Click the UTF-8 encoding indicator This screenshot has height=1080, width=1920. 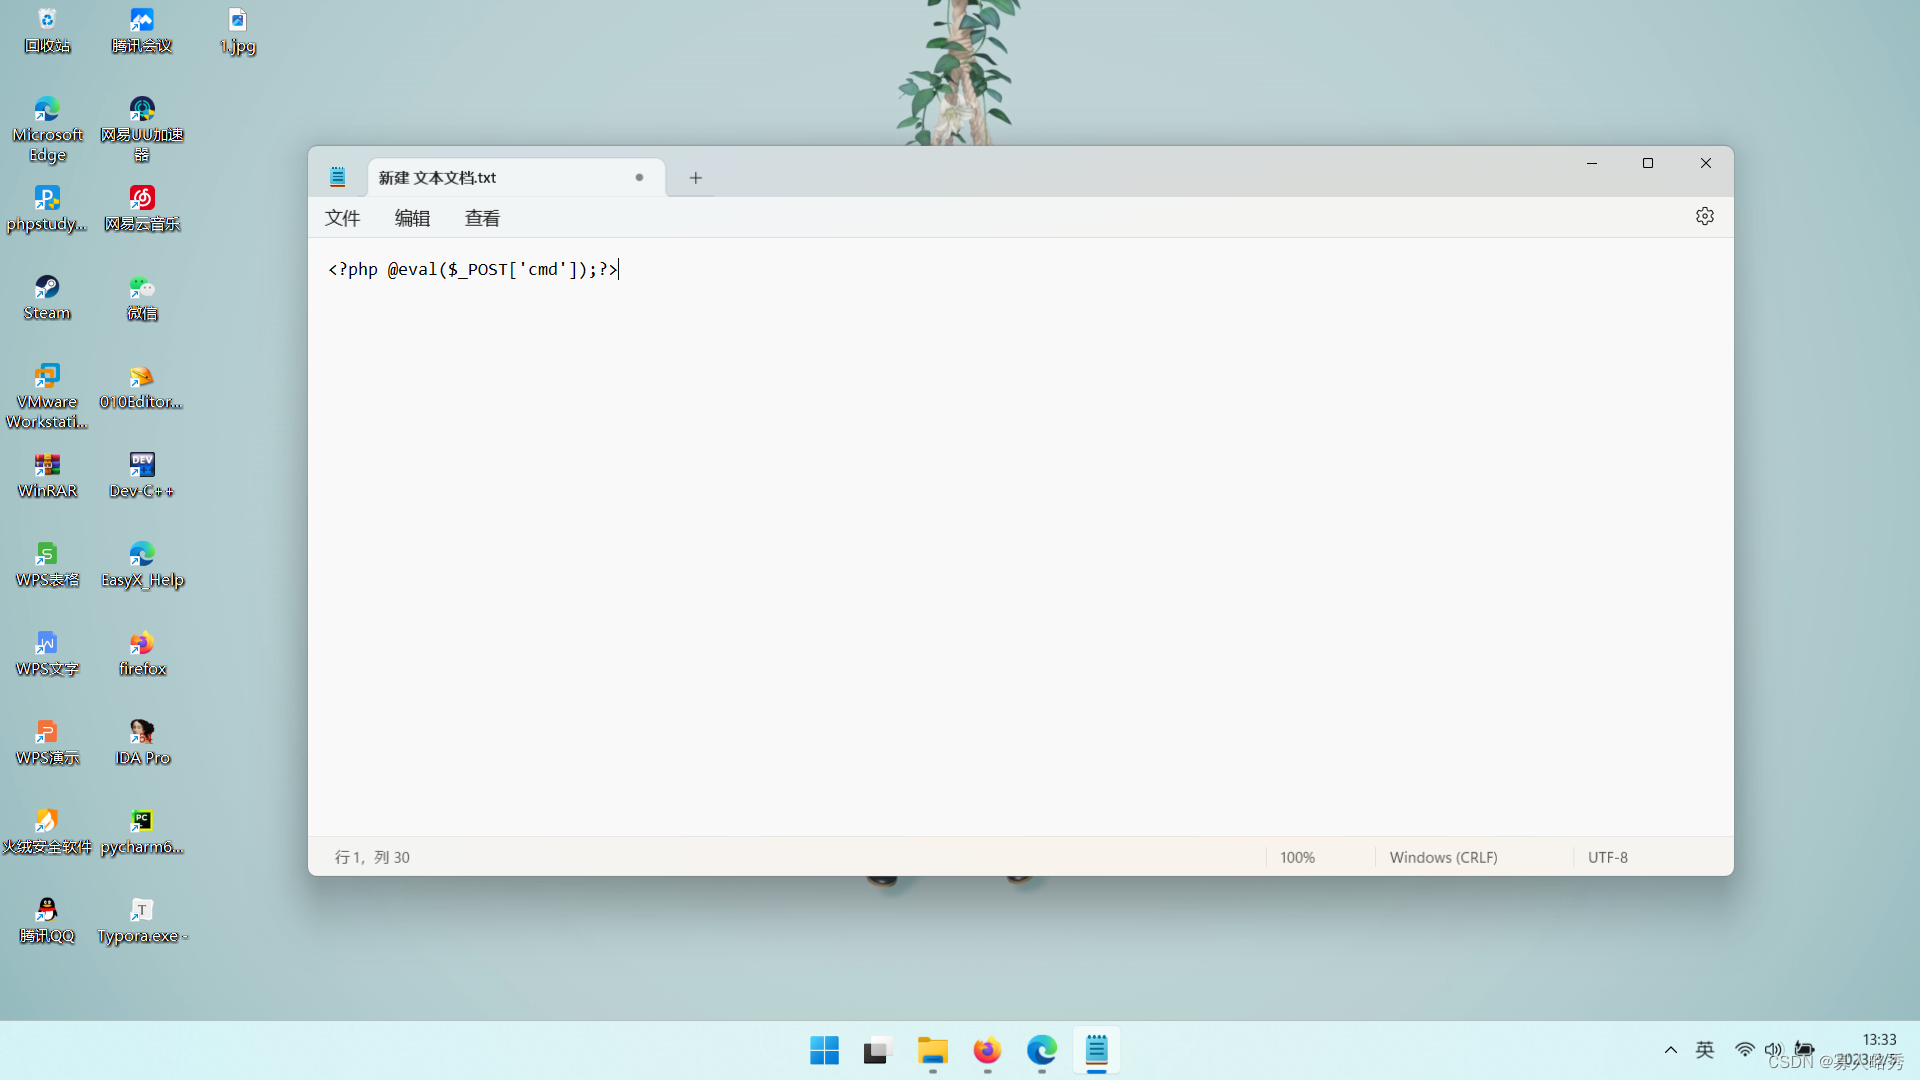pos(1607,857)
